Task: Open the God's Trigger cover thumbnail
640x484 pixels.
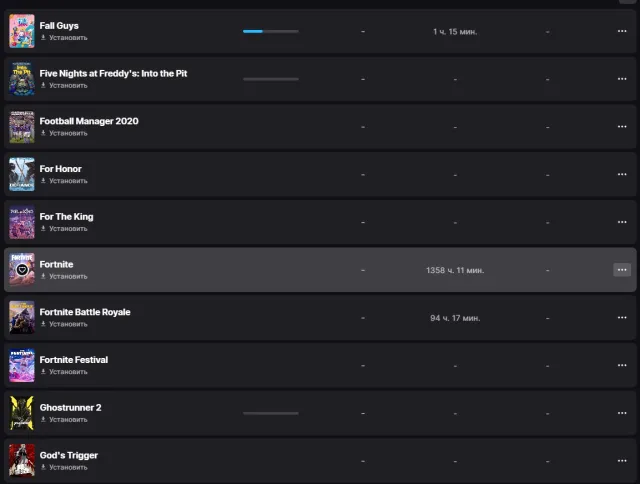Action: coord(22,460)
